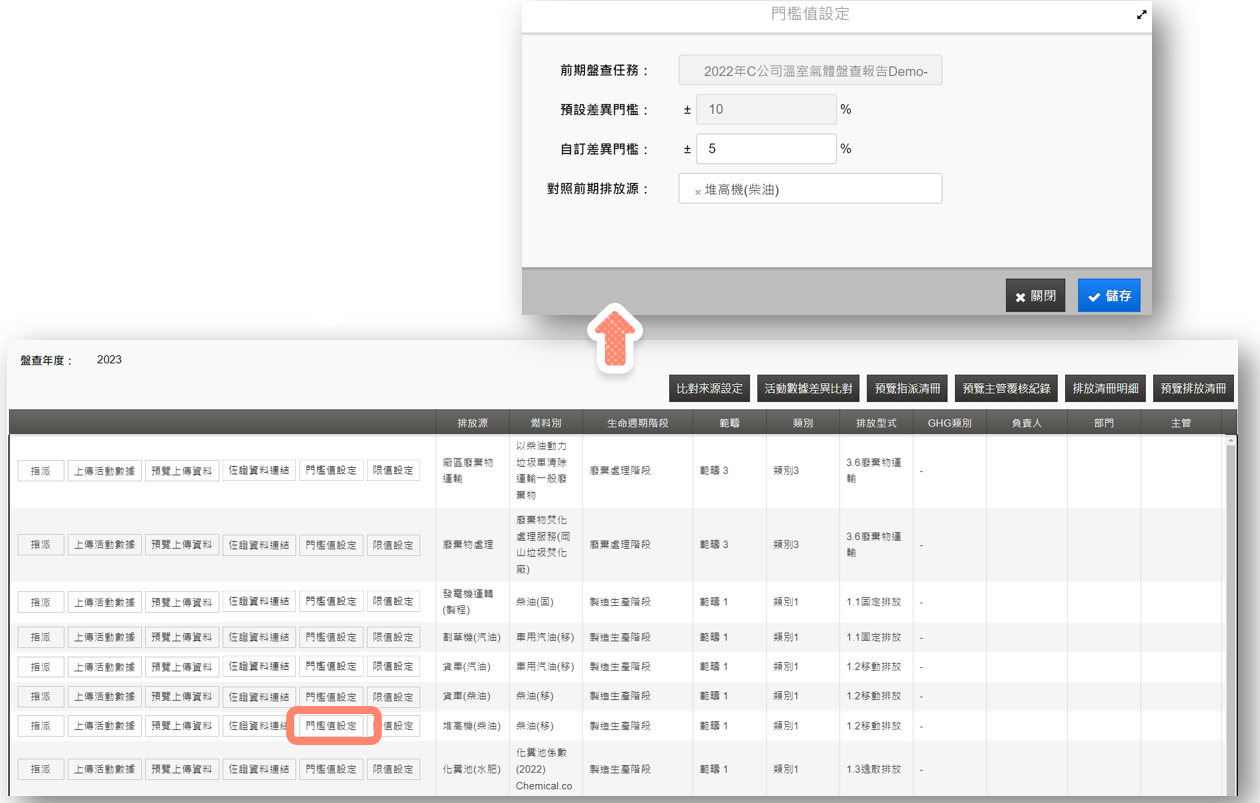This screenshot has height=803, width=1260.
Task: Click the 前期盤查任務 field
Action: (x=810, y=71)
